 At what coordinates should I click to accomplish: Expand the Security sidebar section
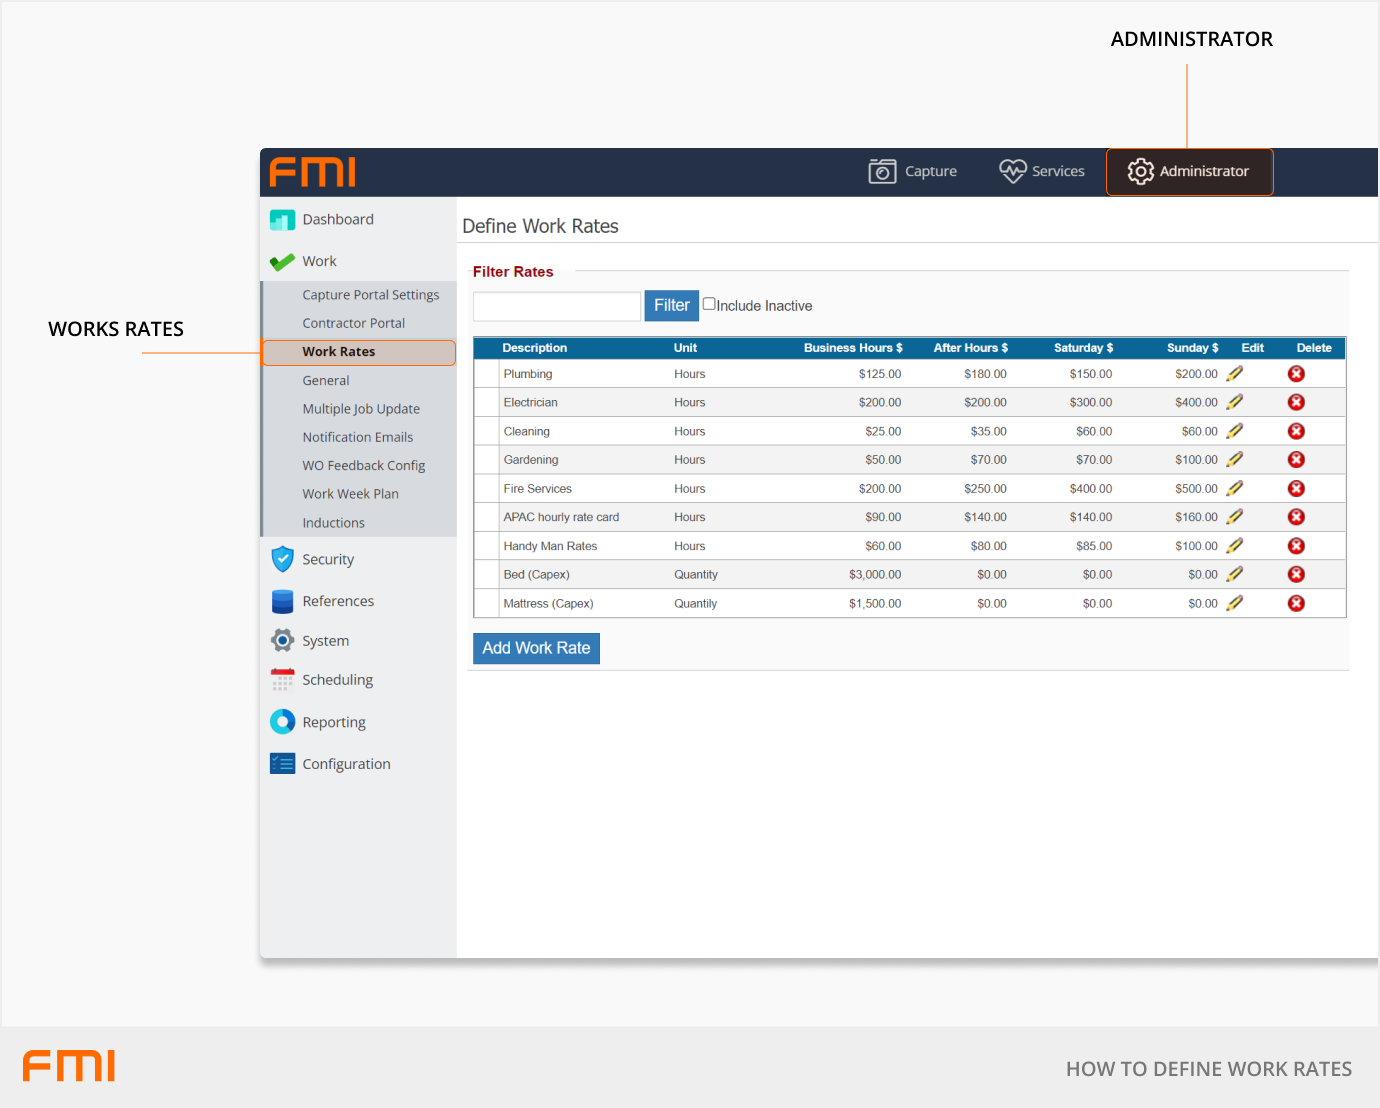coord(328,560)
